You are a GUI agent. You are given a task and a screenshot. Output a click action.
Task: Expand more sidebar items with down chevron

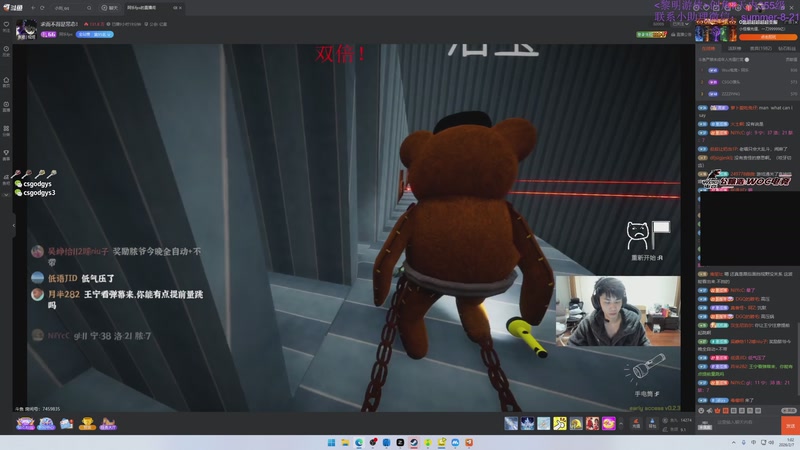[x=6, y=194]
